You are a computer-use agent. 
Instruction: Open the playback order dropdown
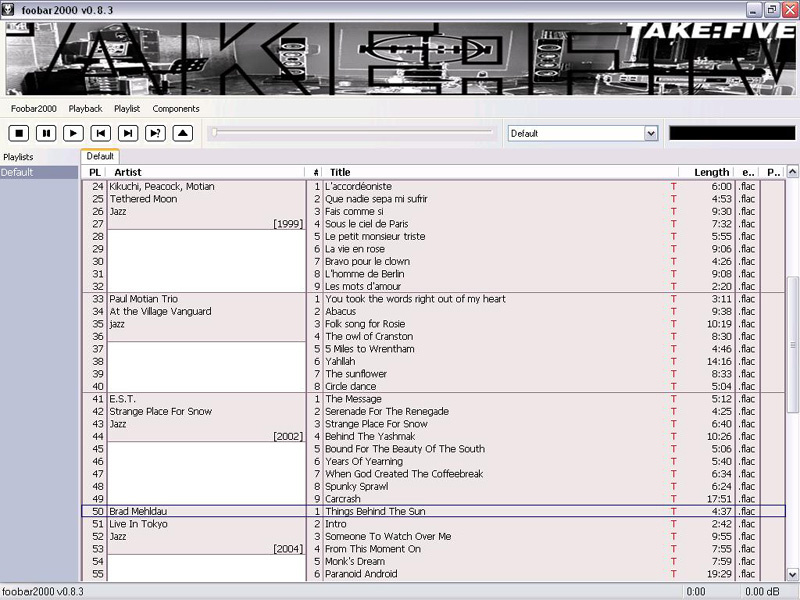tap(651, 133)
